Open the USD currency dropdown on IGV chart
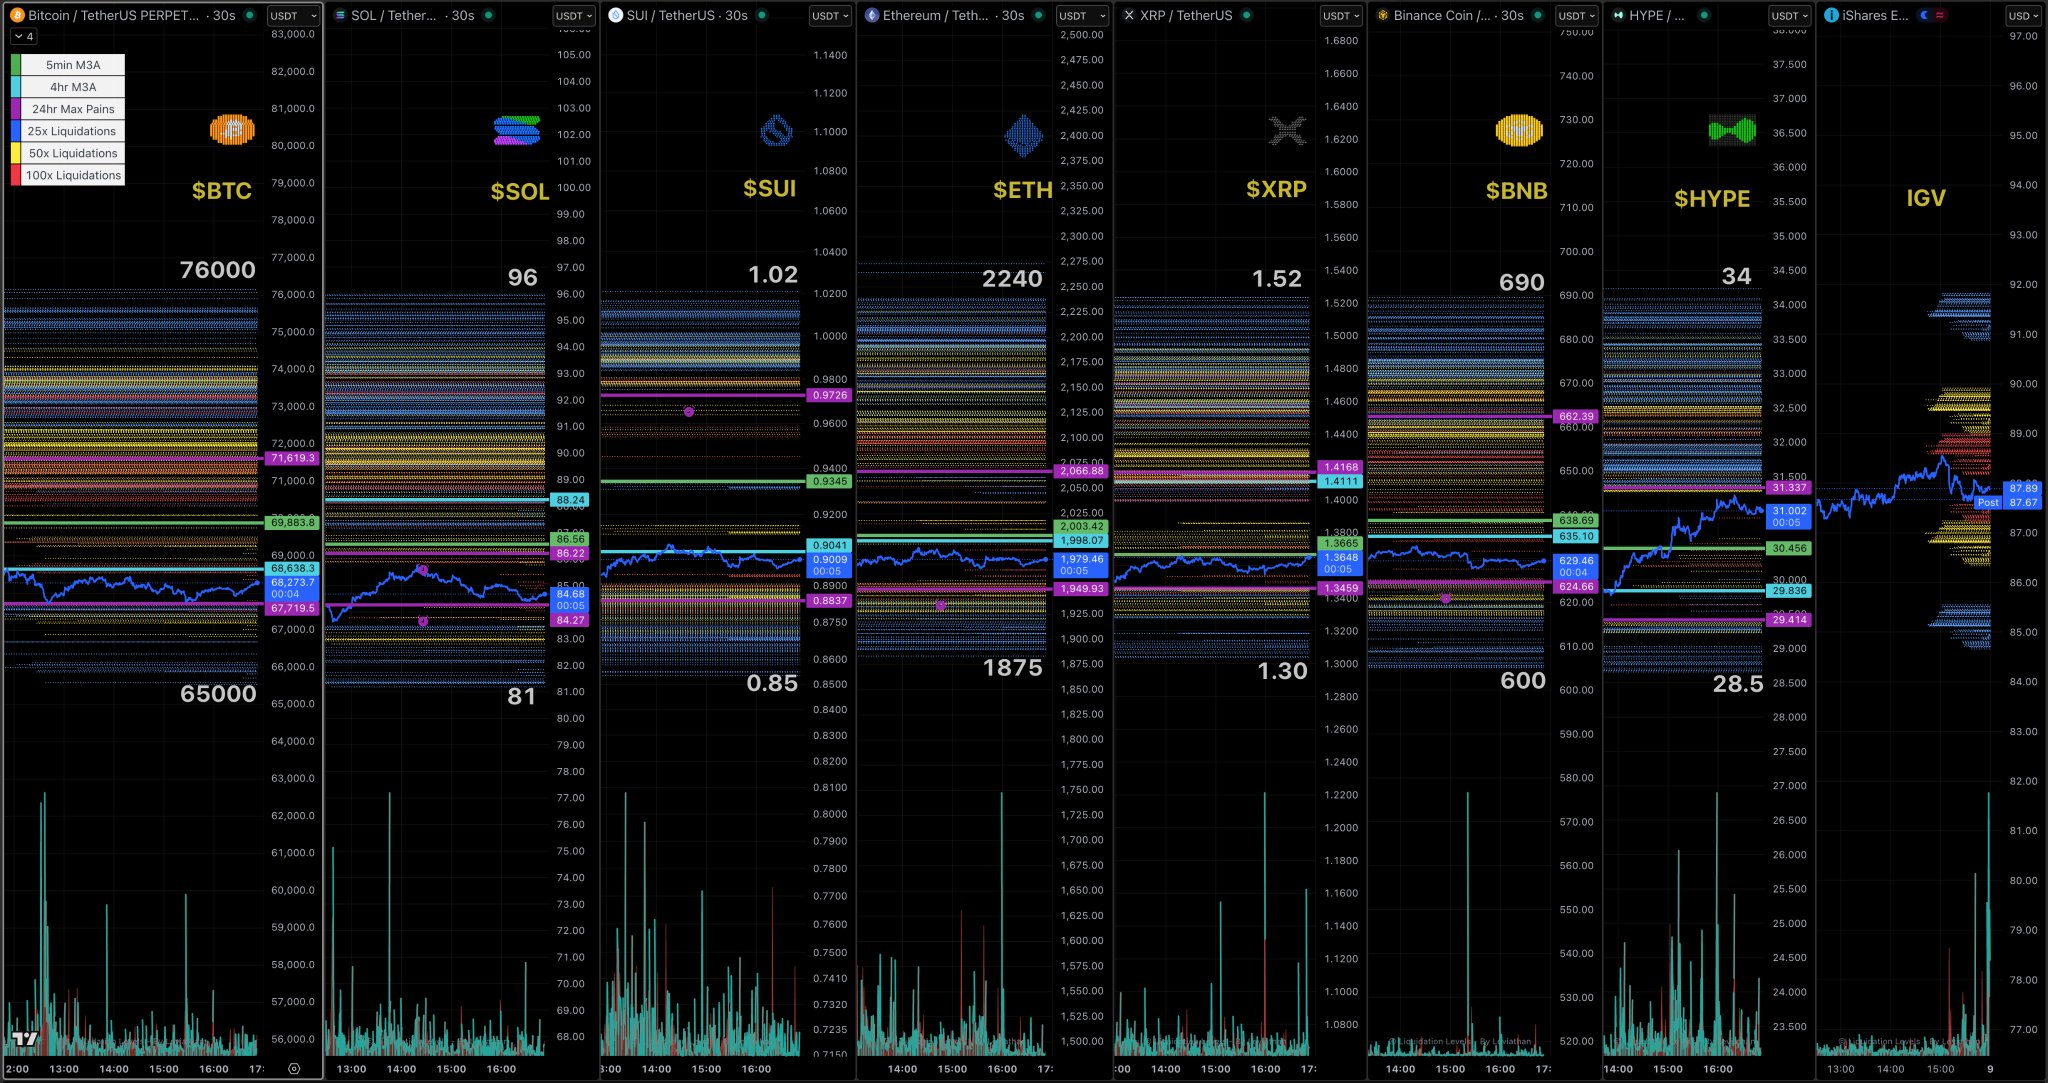The image size is (2048, 1083). (2025, 16)
